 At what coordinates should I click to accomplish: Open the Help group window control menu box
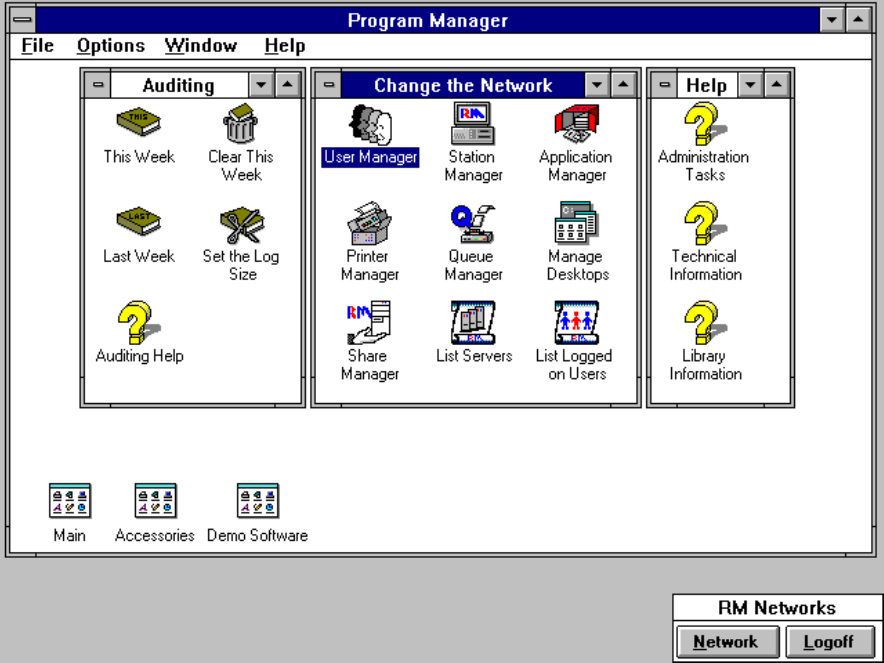[x=665, y=85]
